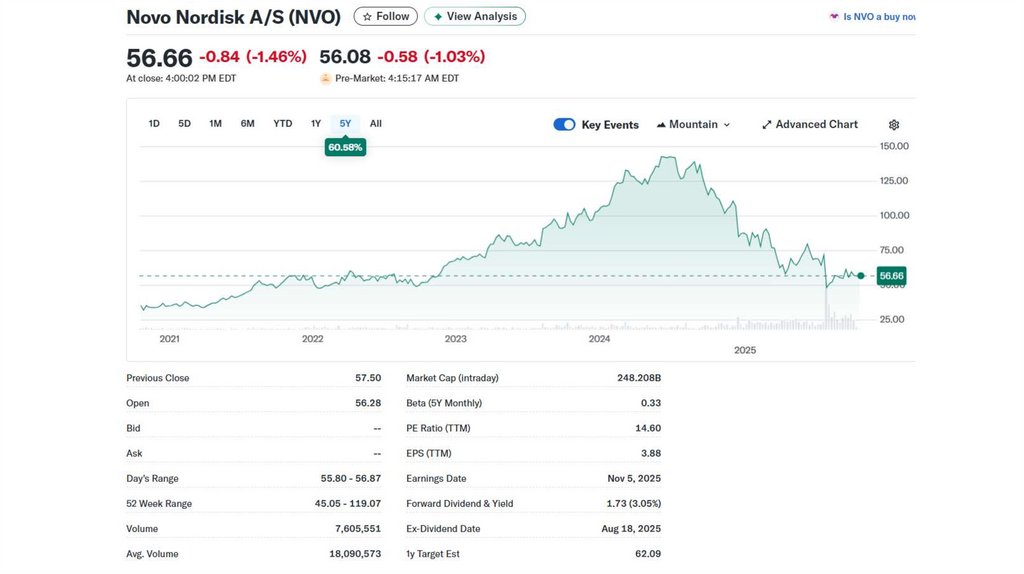Toggle the Key Events switch off
The width and height of the screenshot is (1024, 574).
click(564, 125)
